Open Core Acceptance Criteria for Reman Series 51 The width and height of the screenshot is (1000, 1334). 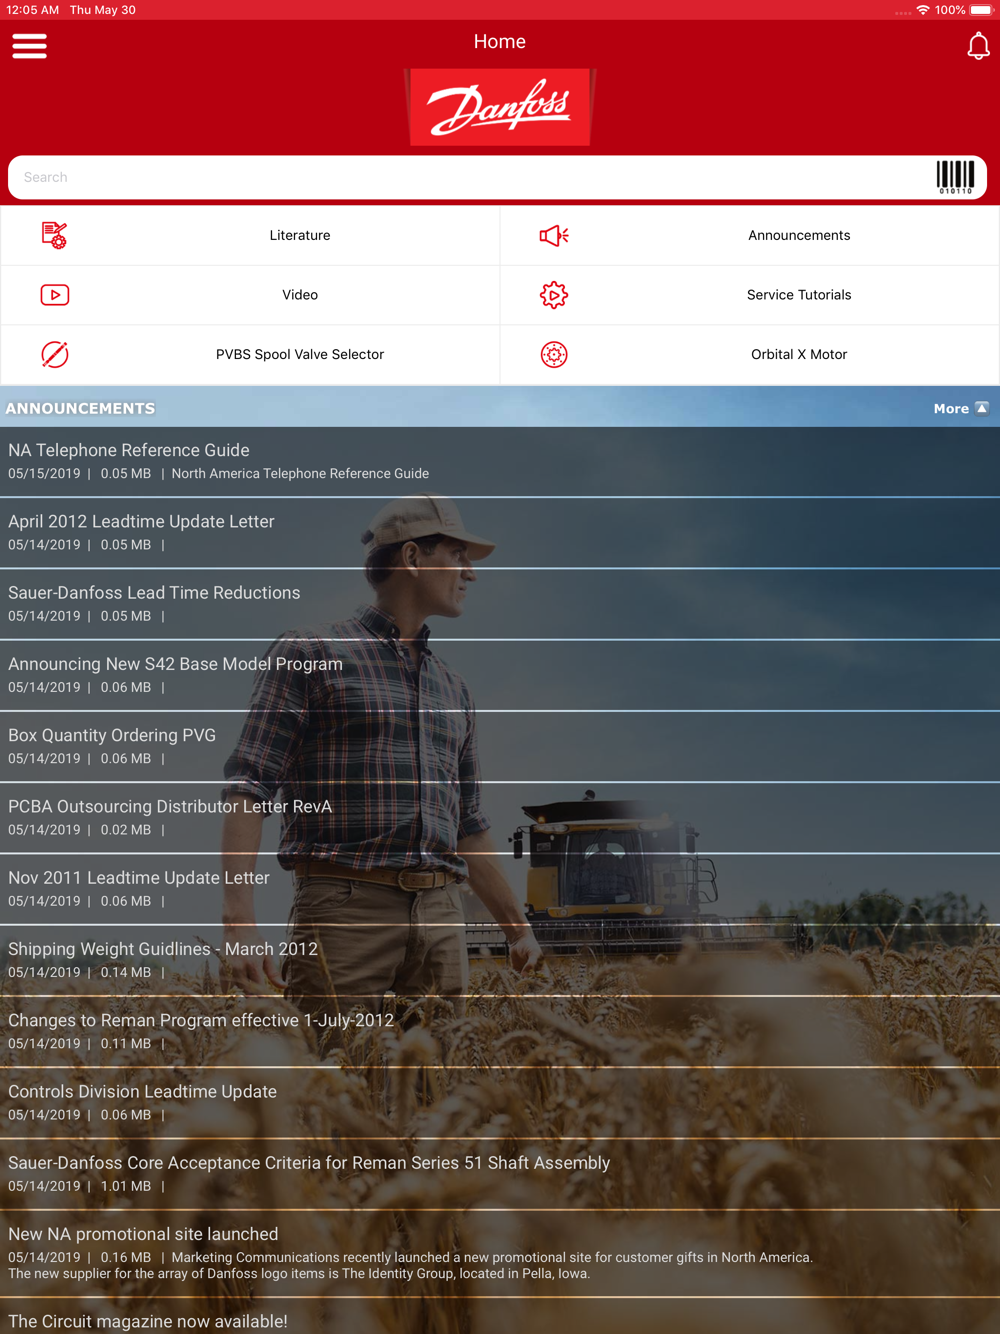[500, 1174]
